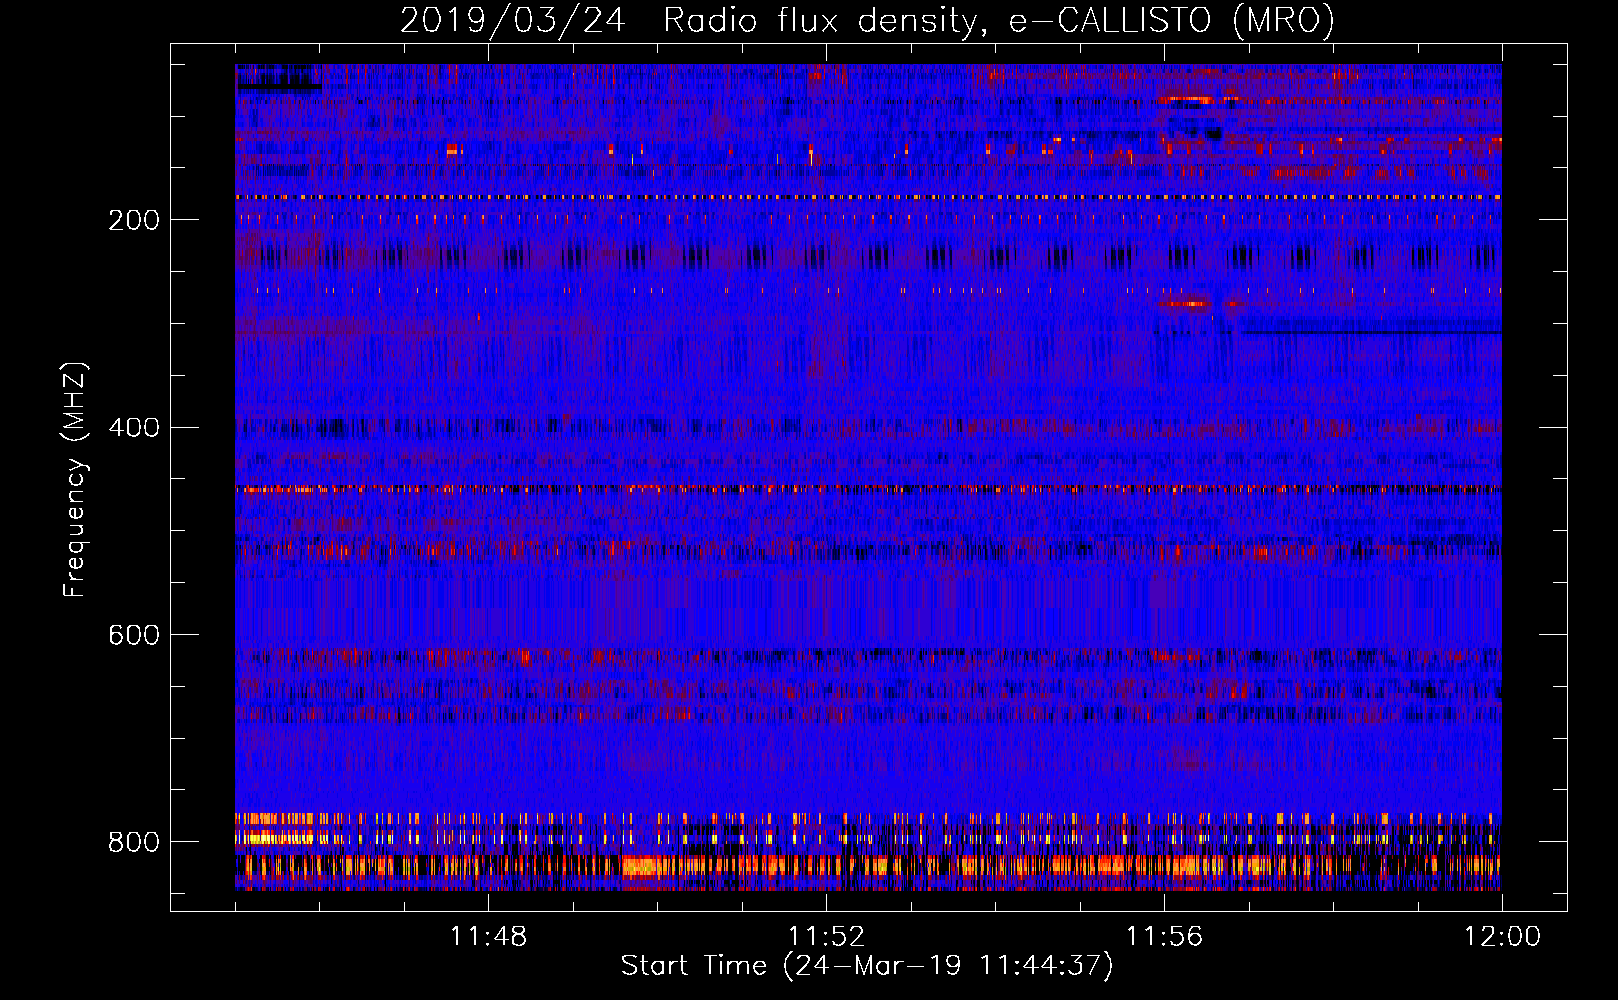
Task: Click the 11:56 time tick label
Action: (1164, 937)
